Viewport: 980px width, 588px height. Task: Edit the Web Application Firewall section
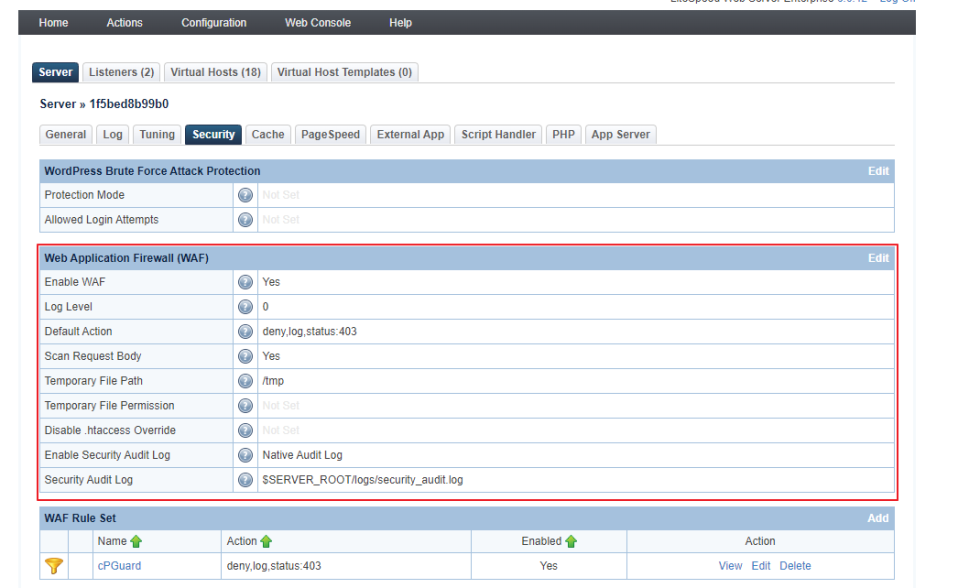click(878, 257)
